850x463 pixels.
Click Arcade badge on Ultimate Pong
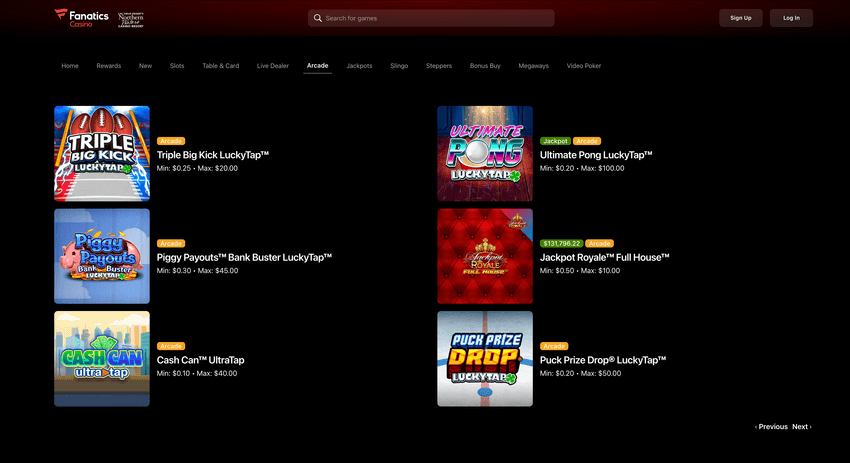pyautogui.click(x=587, y=141)
